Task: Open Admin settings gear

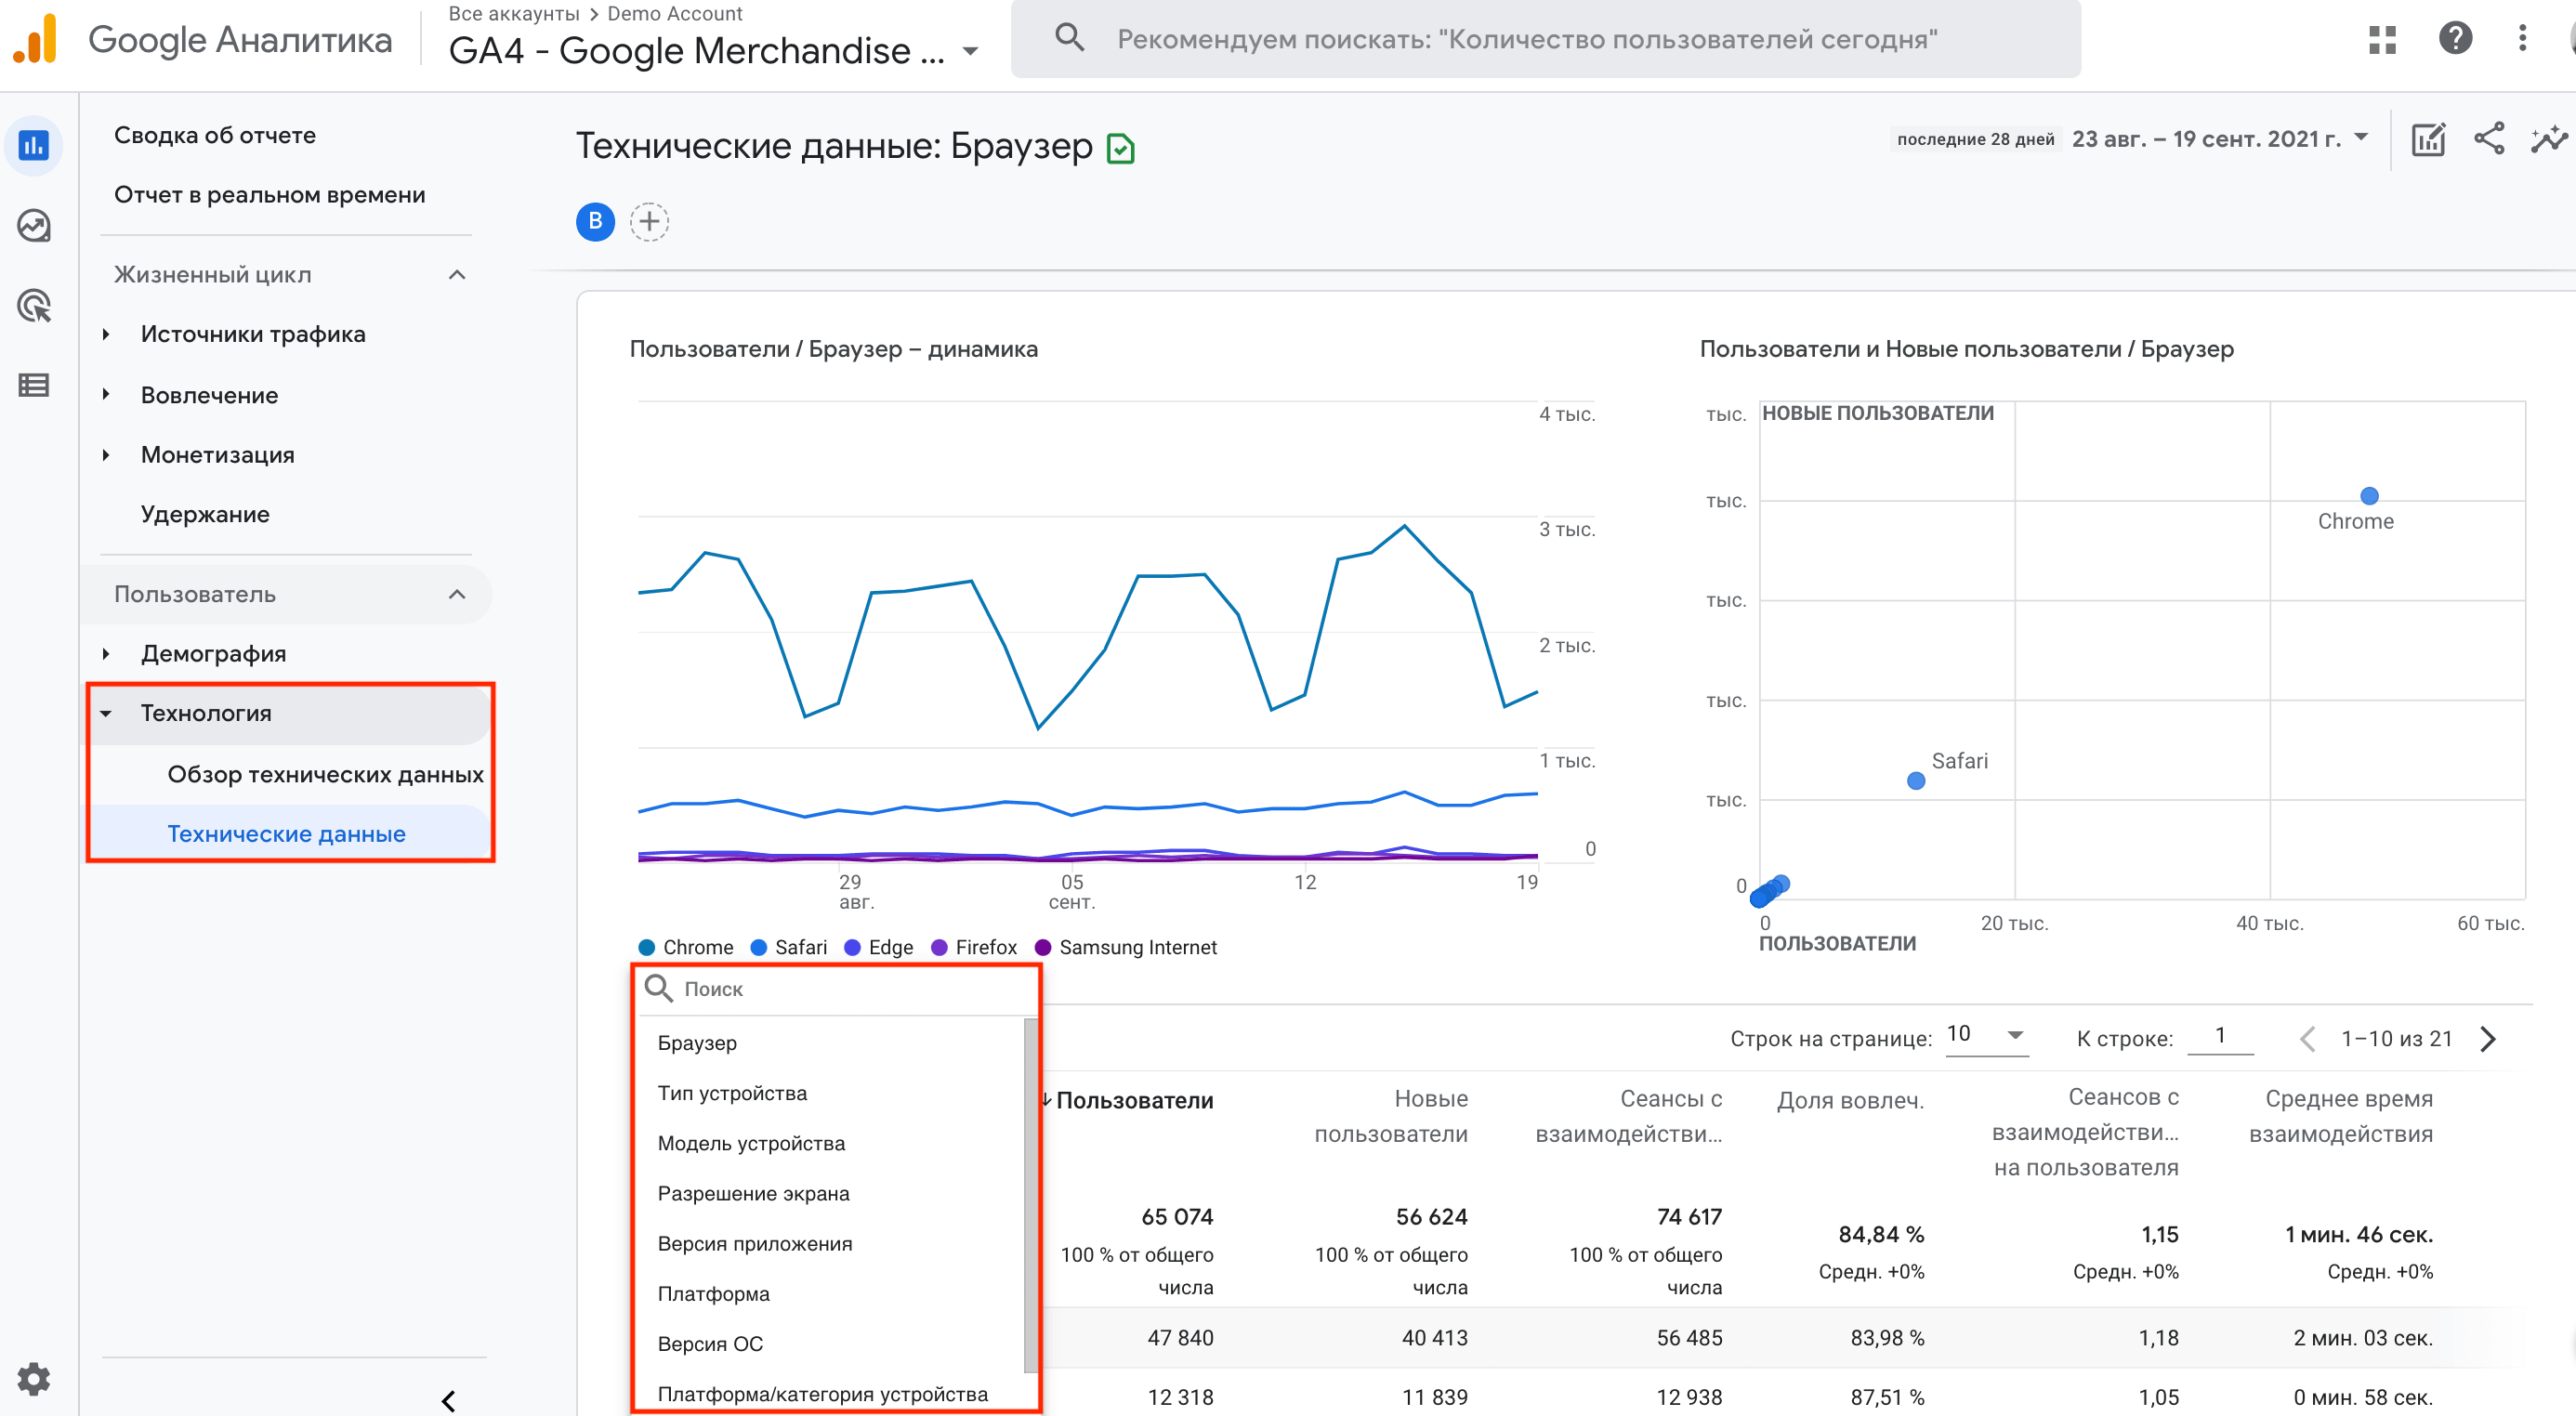Action: coord(34,1379)
